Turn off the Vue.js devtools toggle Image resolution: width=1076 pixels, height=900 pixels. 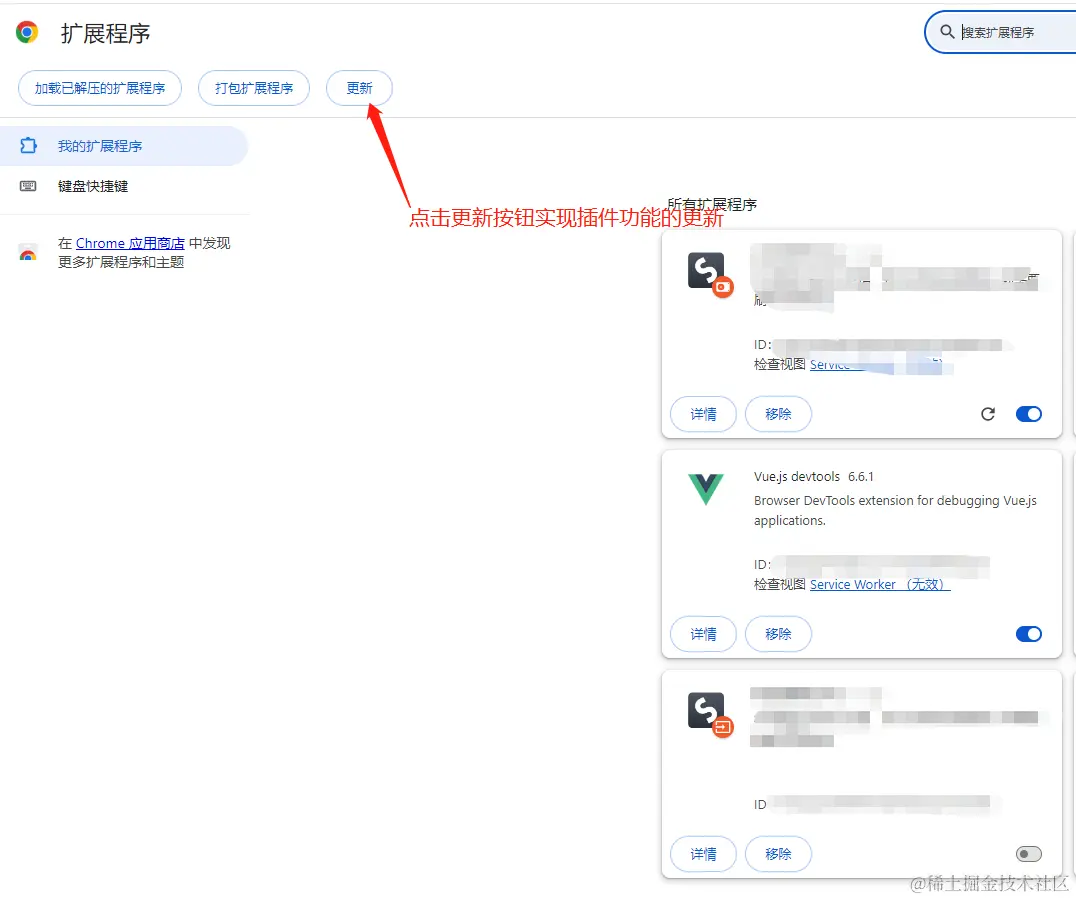[x=1029, y=634]
